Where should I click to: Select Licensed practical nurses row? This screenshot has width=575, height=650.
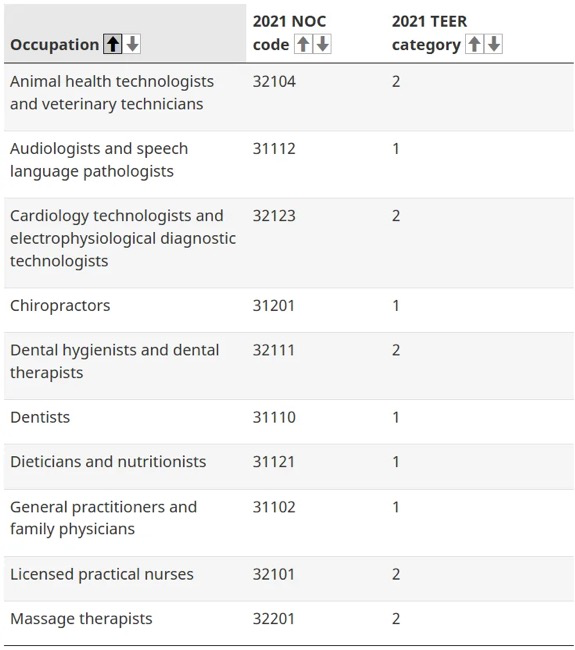point(289,579)
